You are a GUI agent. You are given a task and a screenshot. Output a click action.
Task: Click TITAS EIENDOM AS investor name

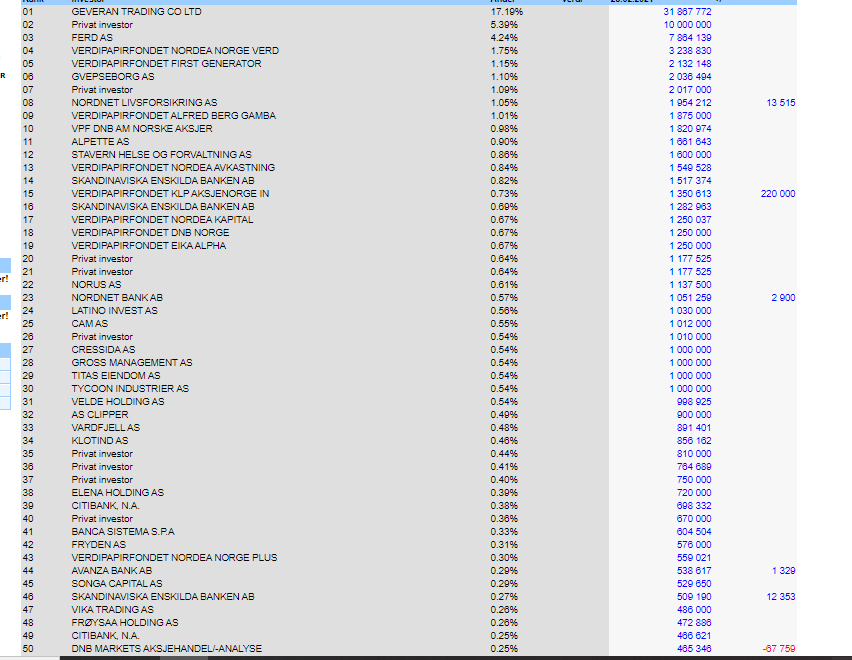click(116, 376)
